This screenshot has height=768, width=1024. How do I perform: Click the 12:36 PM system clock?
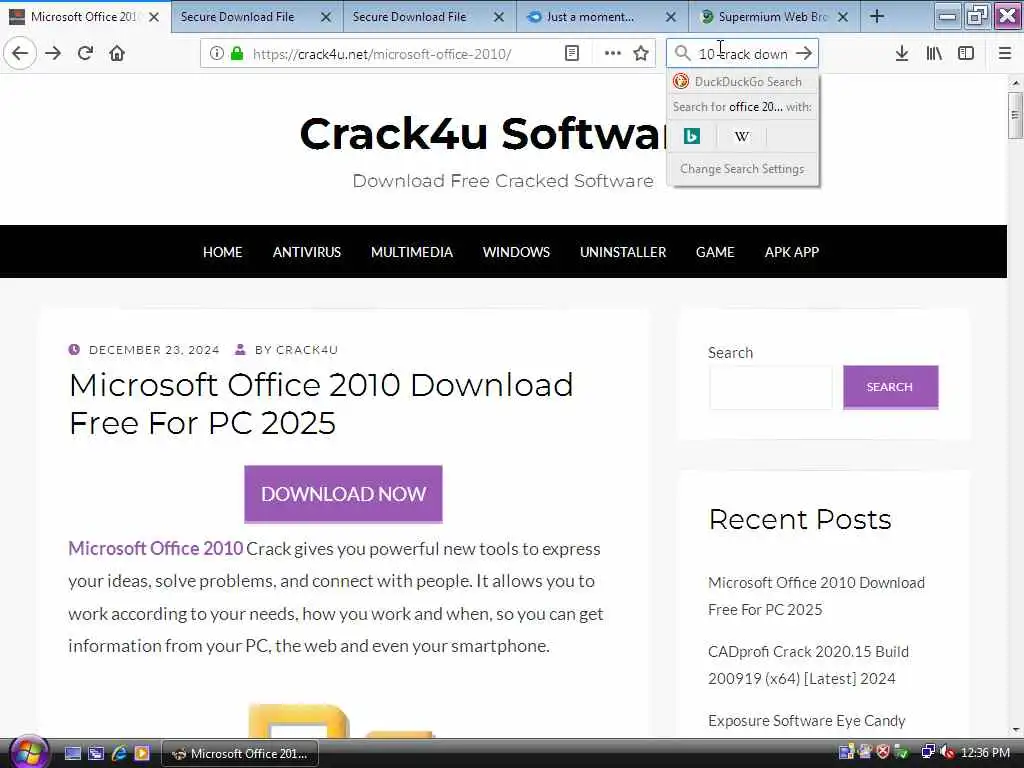click(985, 752)
